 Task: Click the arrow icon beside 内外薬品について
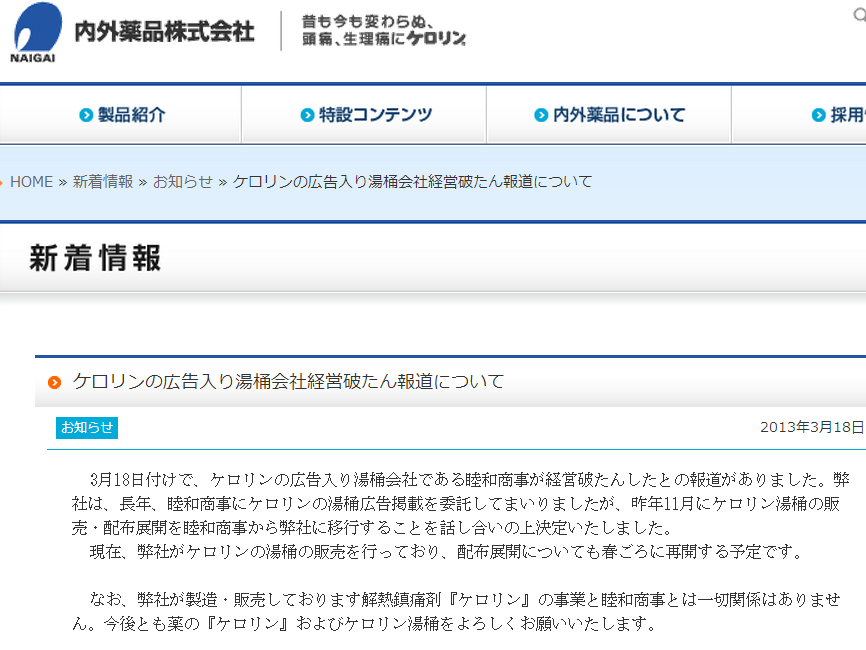pos(541,115)
